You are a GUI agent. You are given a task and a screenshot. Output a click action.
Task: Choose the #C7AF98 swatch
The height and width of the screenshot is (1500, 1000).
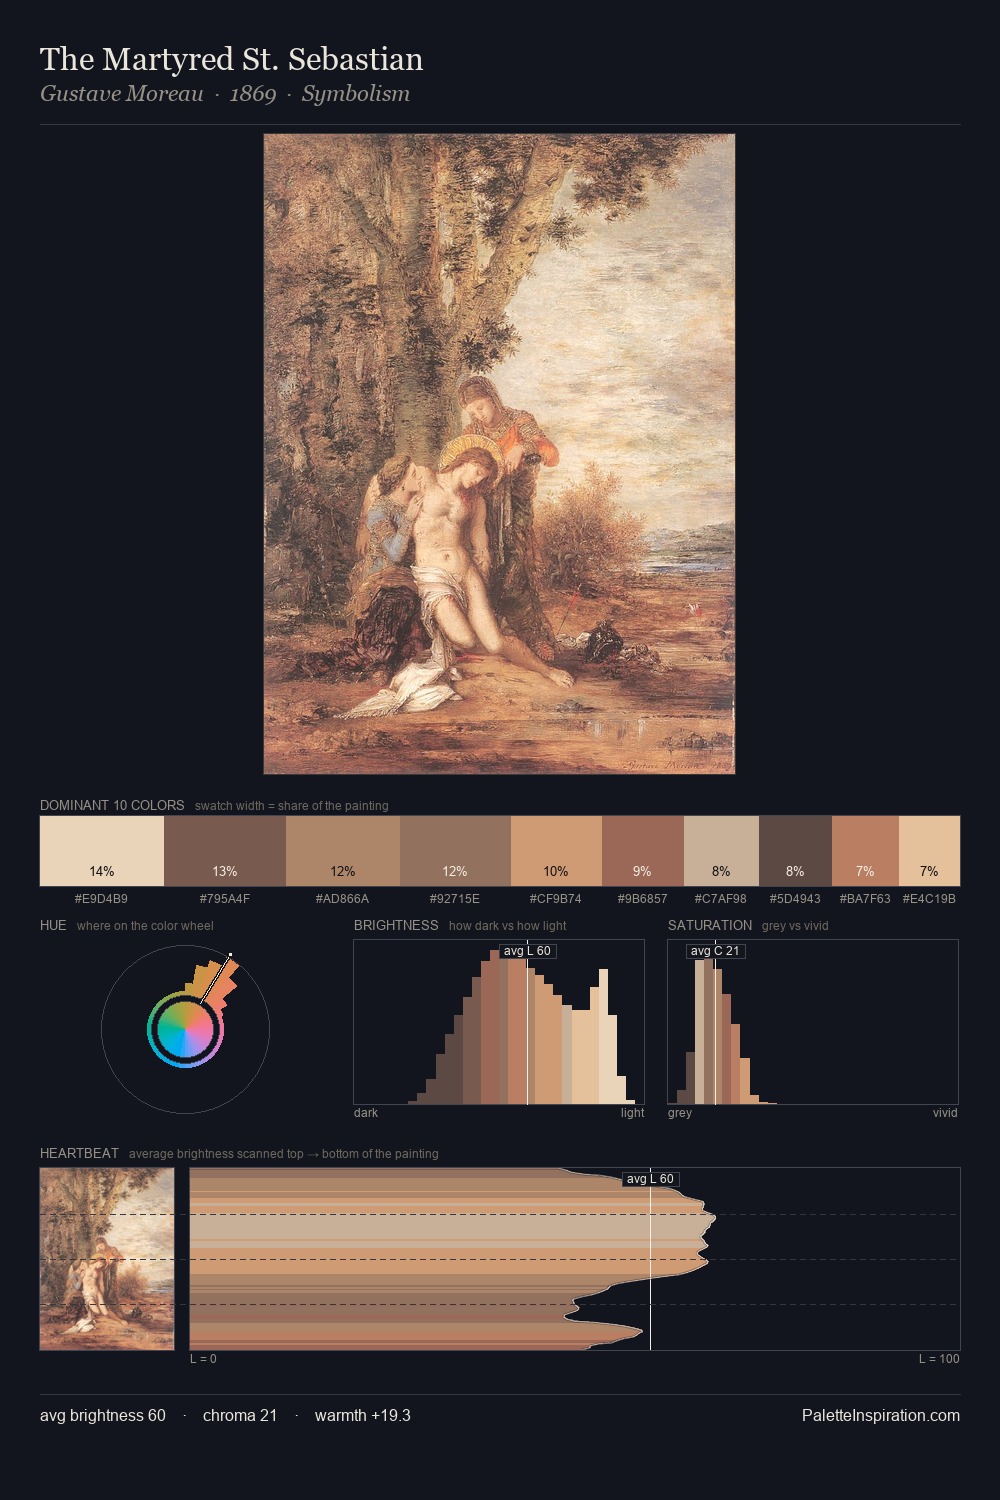(x=721, y=851)
